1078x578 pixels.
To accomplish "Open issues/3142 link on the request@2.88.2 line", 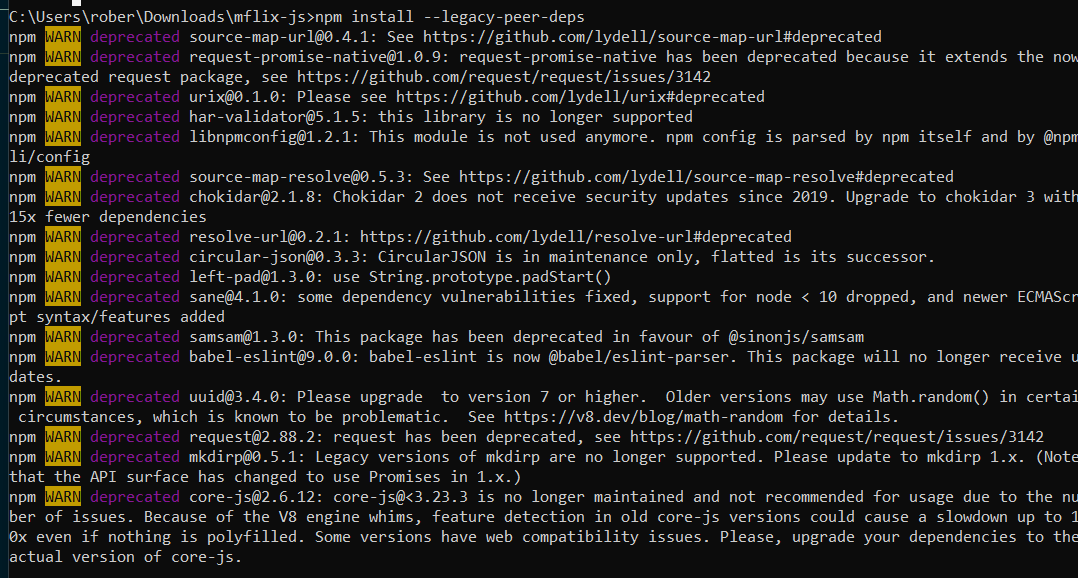I will [836, 437].
